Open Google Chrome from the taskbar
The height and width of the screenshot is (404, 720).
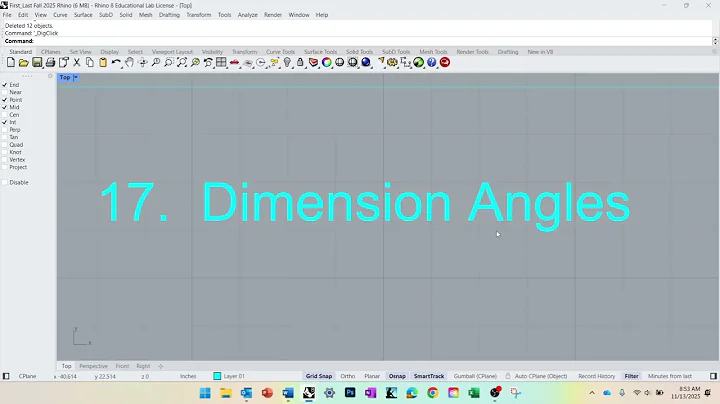tap(433, 393)
